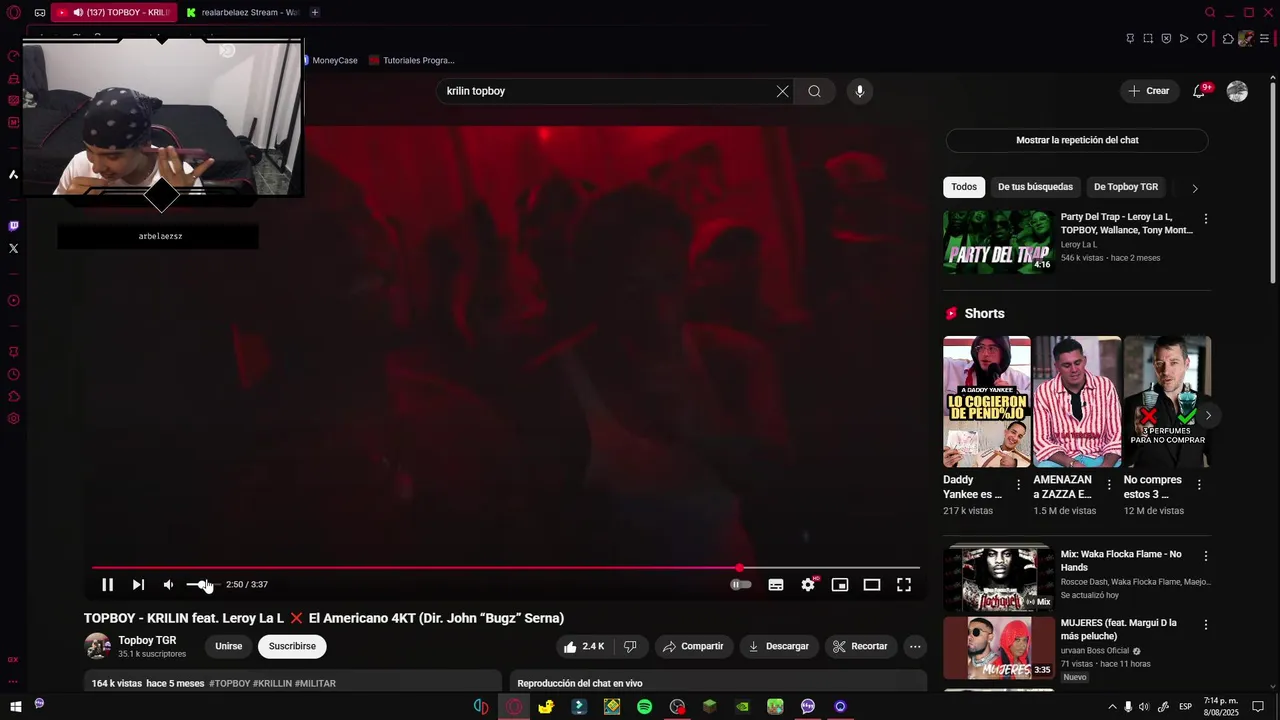
Task: Open options for the Daddy Yankee short
Action: coord(1018,485)
